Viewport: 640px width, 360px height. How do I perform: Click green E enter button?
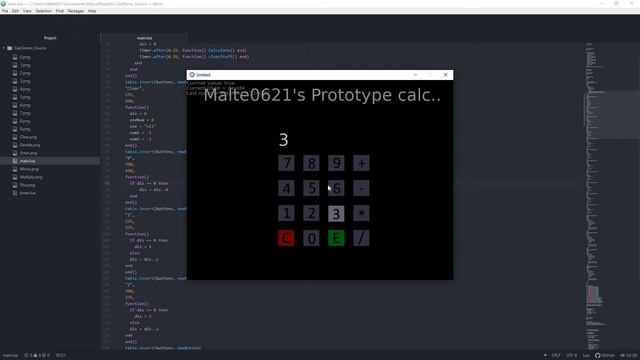(336, 238)
